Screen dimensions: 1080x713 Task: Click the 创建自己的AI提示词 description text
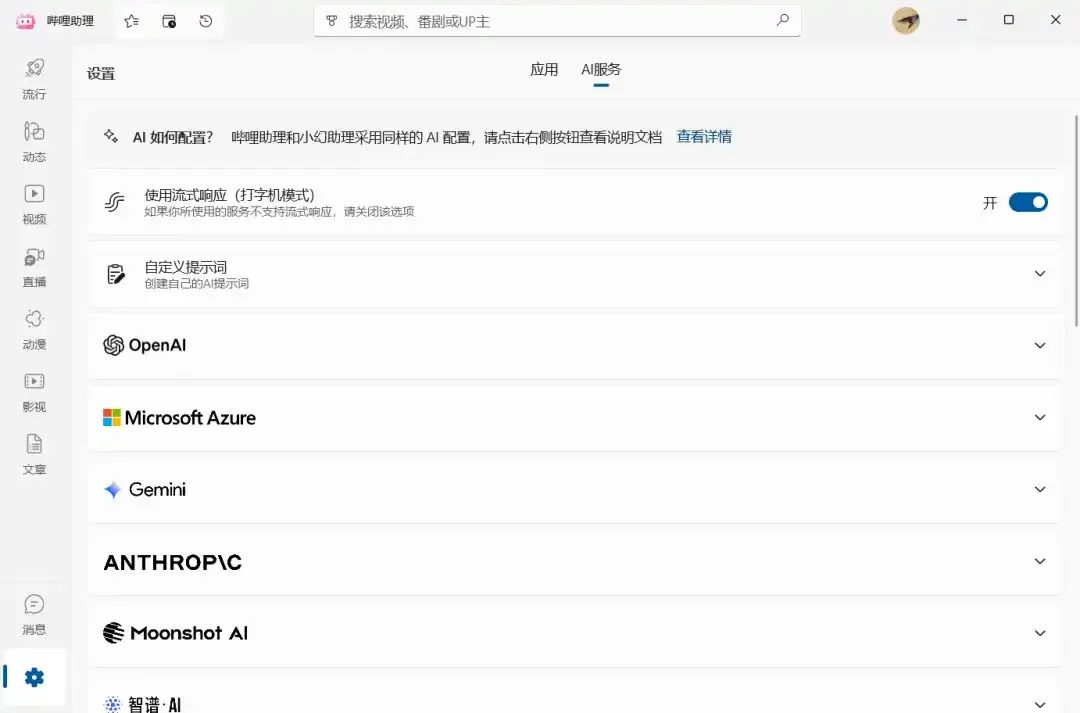196,284
